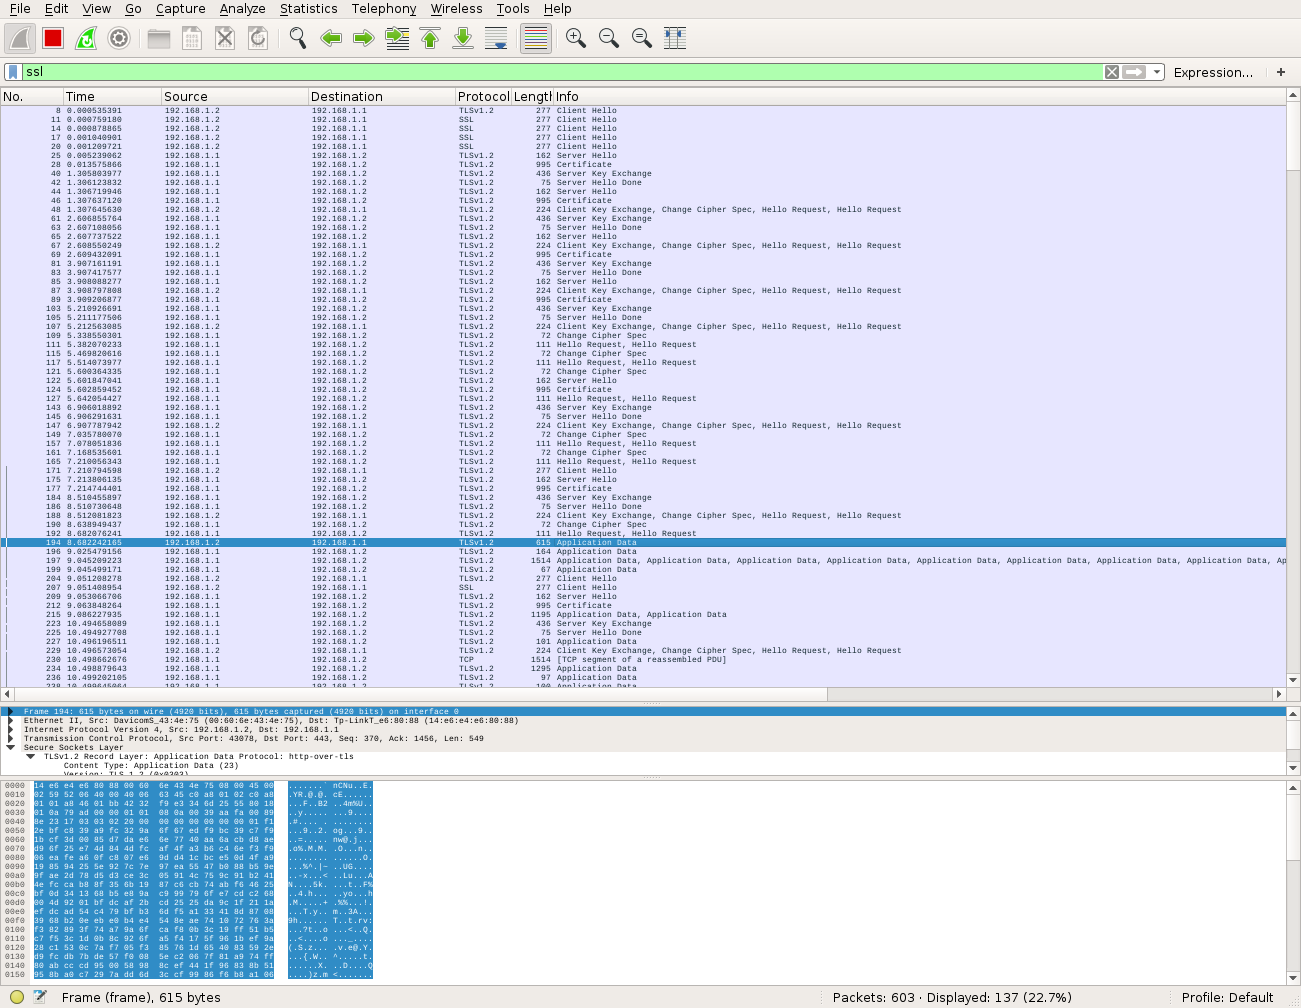Open the Capture menu

pos(181,8)
